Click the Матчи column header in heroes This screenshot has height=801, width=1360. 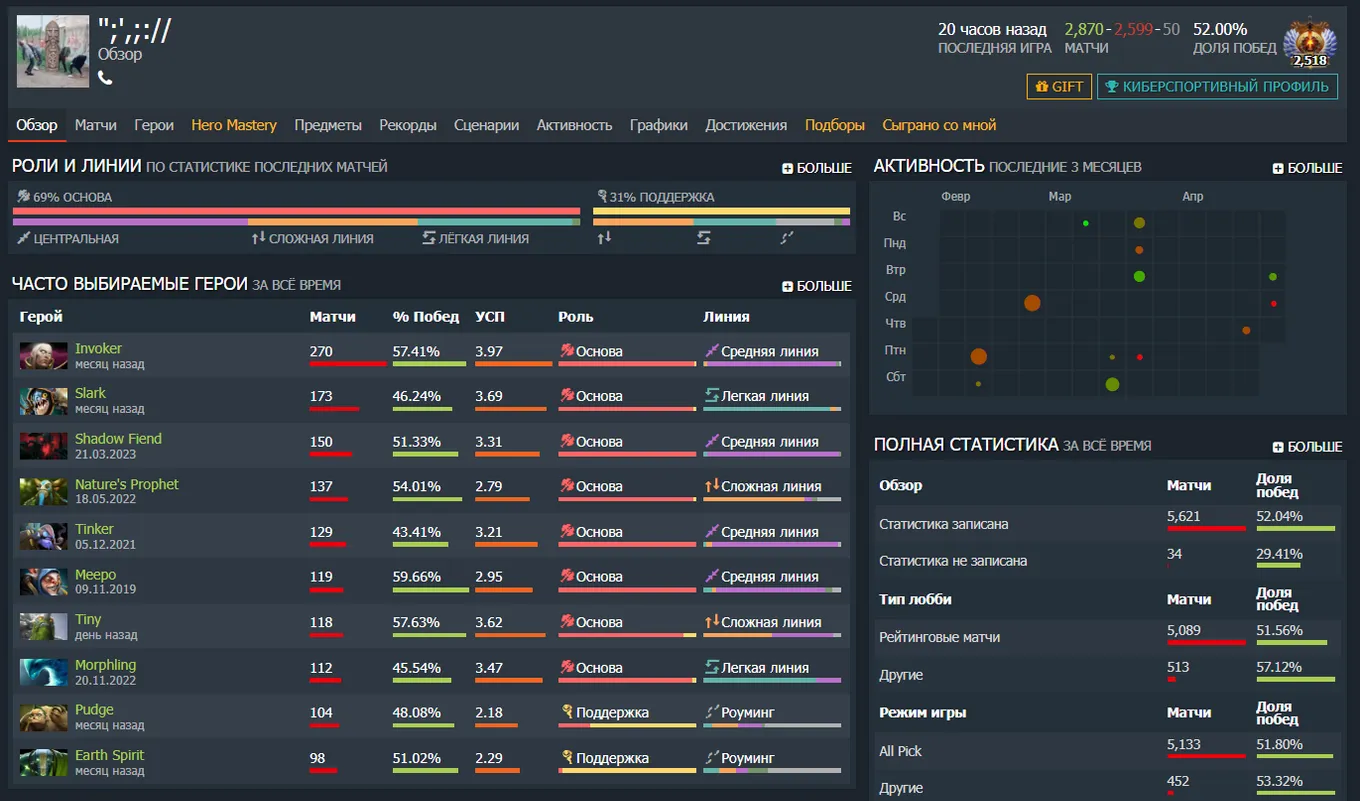[333, 316]
